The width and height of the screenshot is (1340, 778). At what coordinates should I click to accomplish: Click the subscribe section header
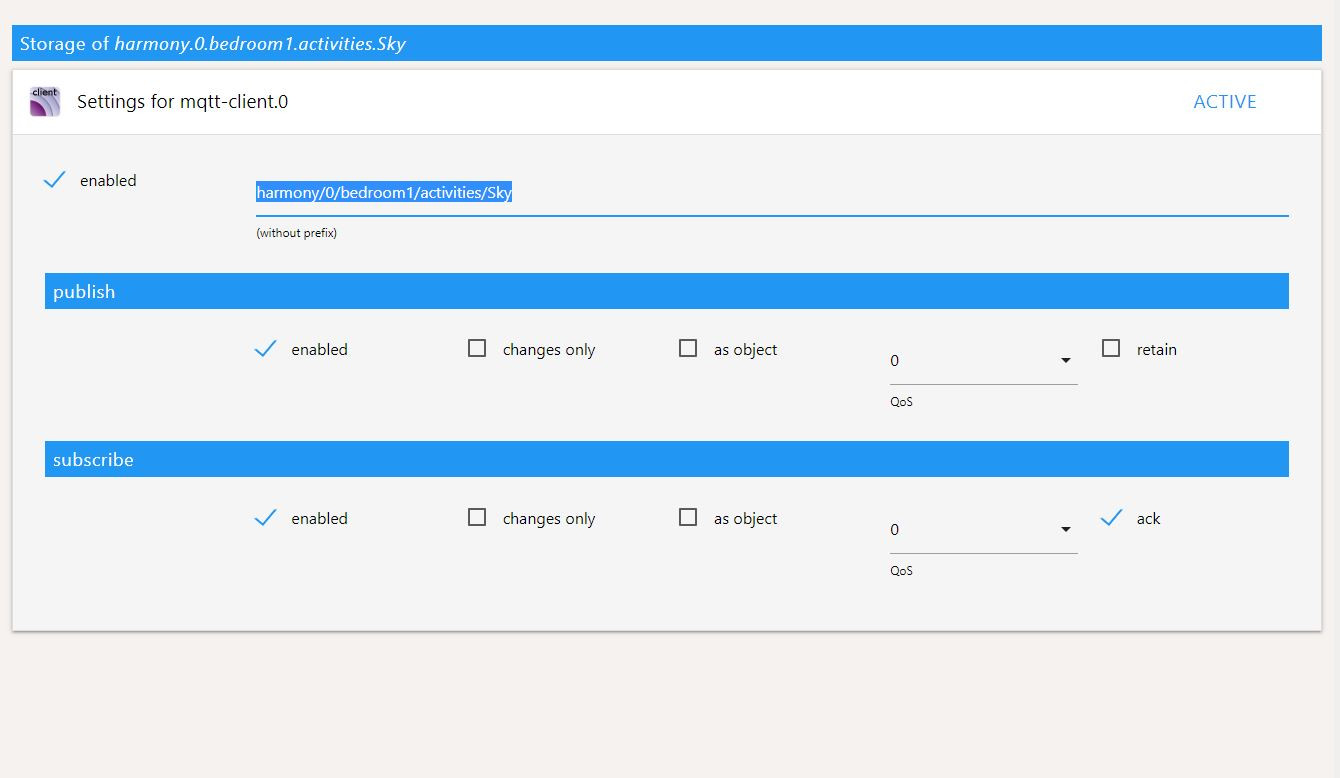coord(666,460)
